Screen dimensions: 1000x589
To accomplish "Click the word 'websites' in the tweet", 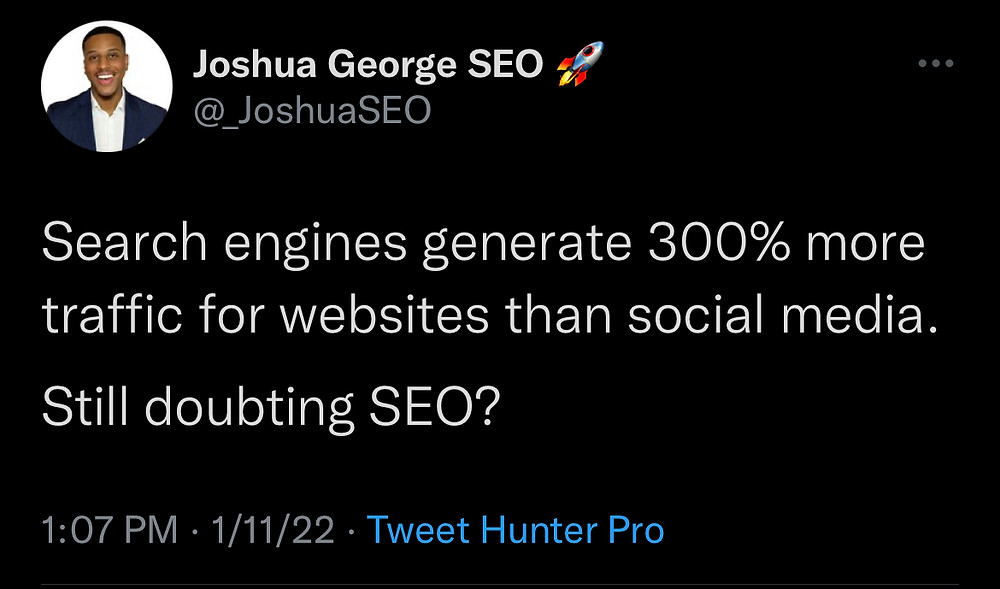I will (x=385, y=317).
